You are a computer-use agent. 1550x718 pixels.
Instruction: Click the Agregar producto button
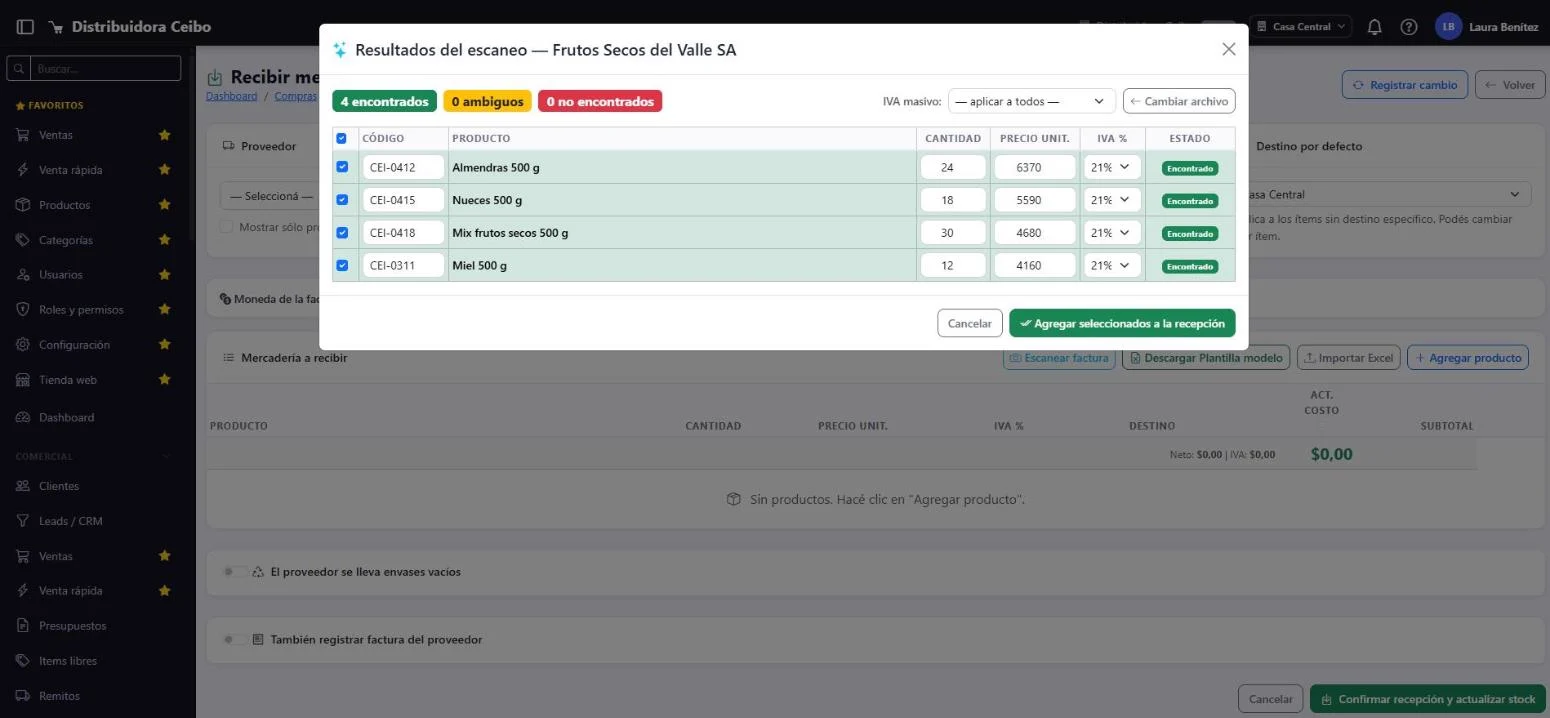click(1467, 357)
